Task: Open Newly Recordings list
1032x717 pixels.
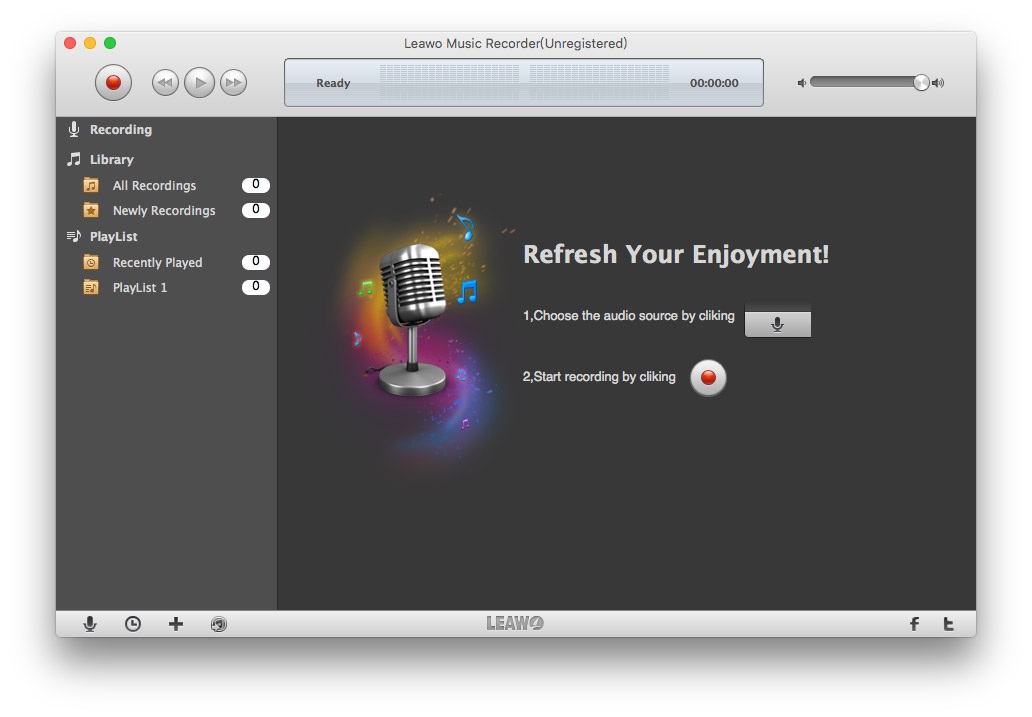Action: (x=163, y=211)
